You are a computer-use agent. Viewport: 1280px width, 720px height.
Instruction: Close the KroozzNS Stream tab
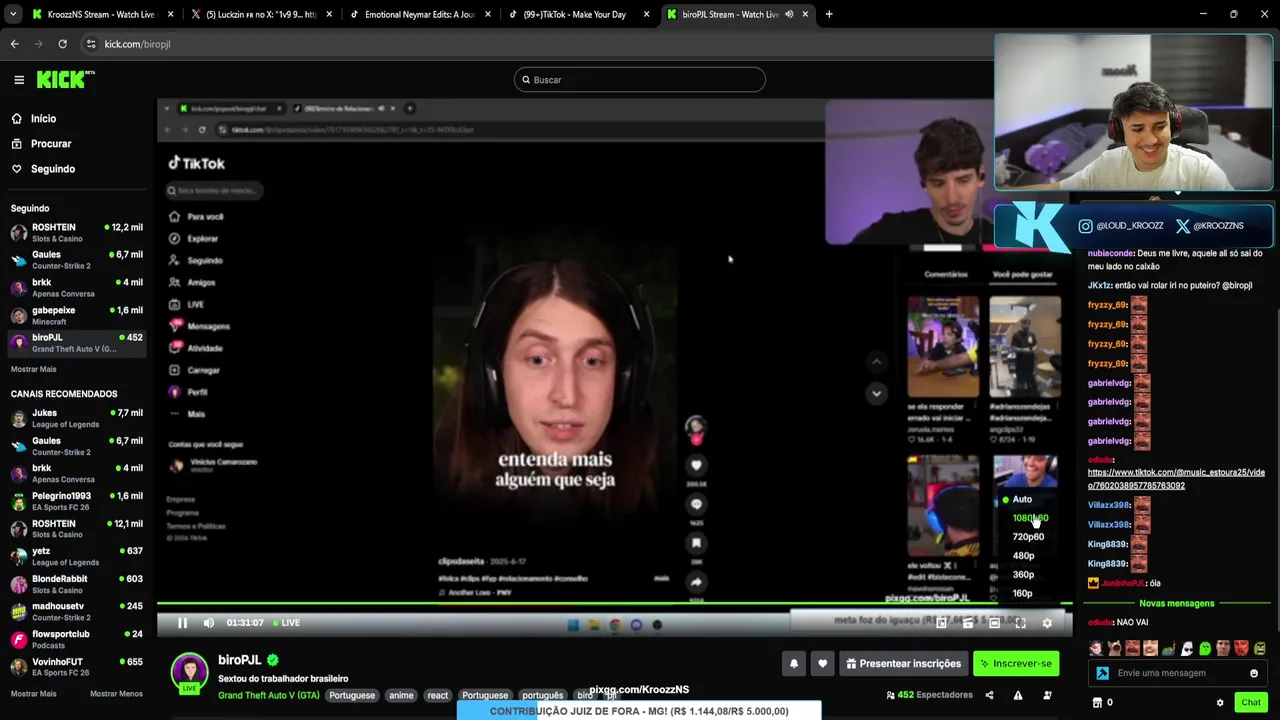click(x=170, y=14)
